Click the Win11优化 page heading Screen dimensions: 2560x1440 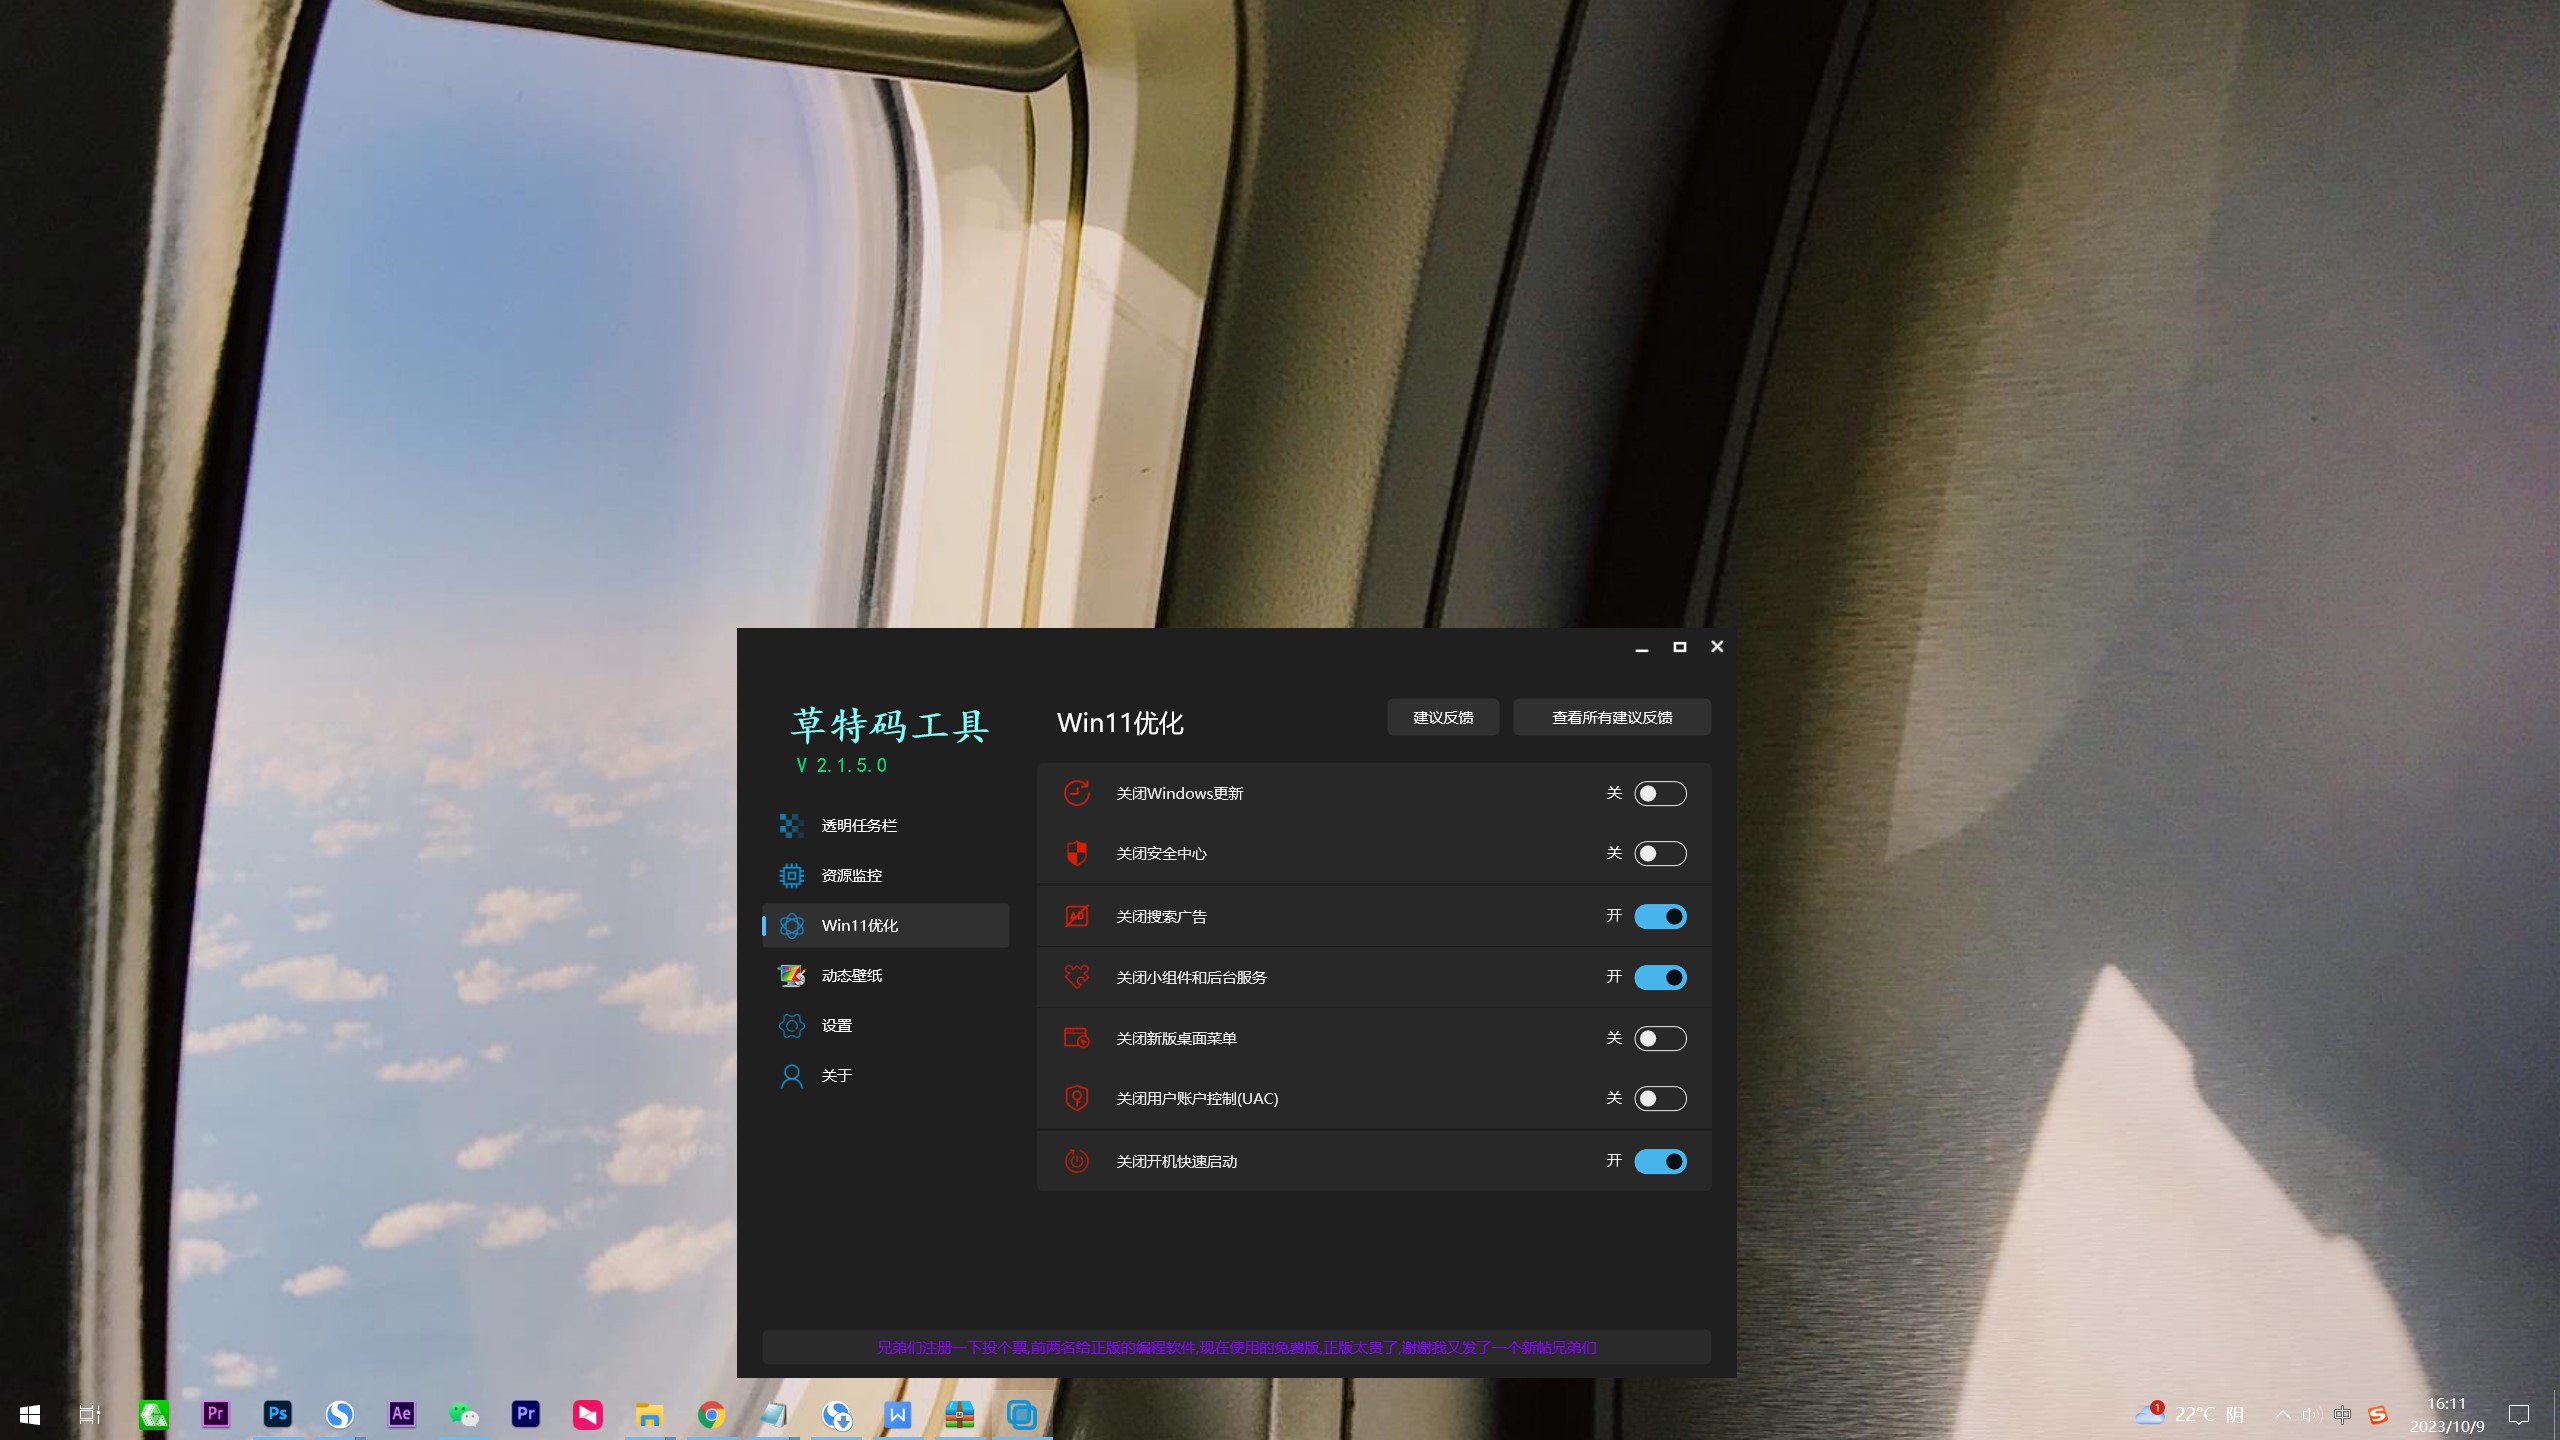pyautogui.click(x=1120, y=723)
